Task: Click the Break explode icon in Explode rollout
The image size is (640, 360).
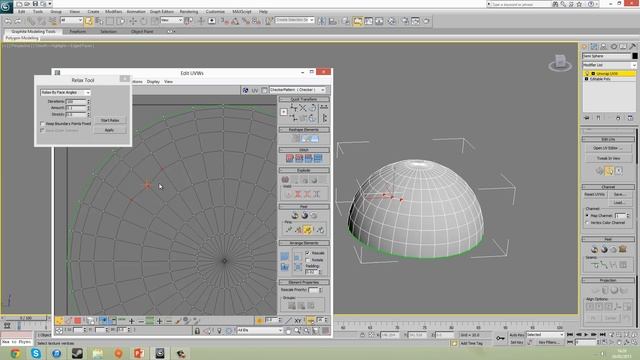Action: [x=285, y=180]
